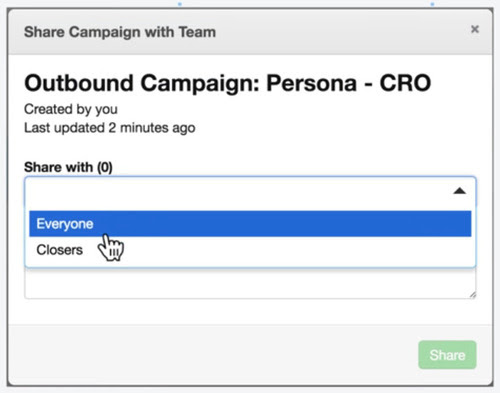
Task: Click the Outbound Campaign: Persona - CRO heading
Action: coord(228,83)
